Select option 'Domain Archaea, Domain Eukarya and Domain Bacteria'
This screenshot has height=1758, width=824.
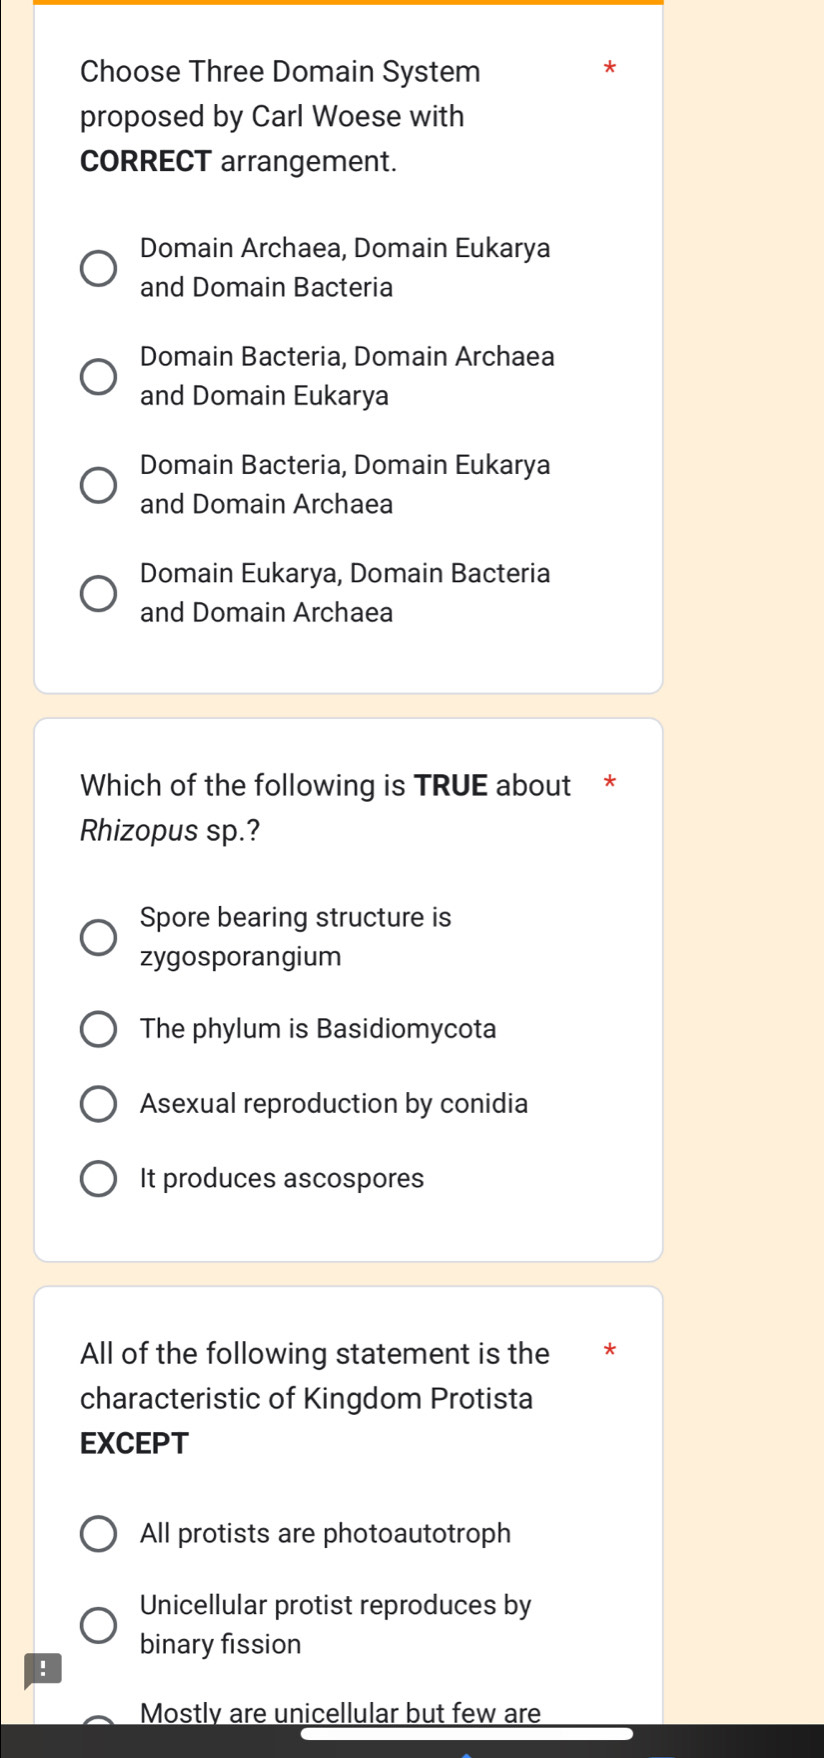coord(97,267)
